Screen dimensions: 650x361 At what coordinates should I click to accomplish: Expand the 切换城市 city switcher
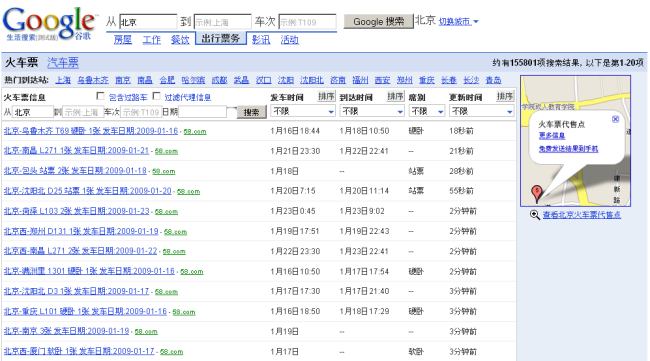458,21
